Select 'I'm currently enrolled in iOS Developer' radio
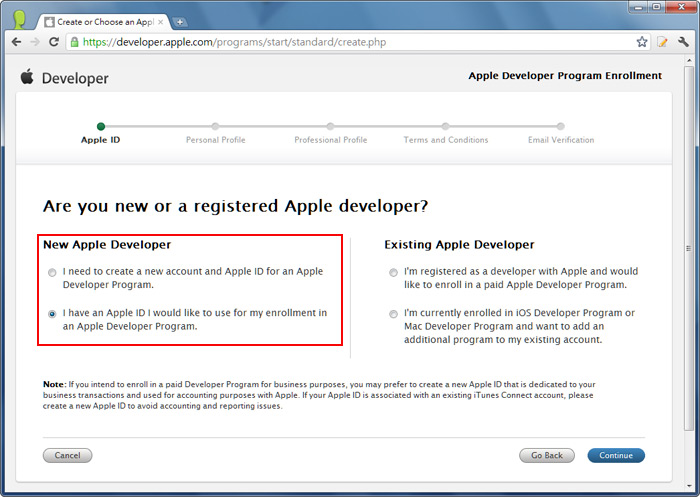 393,314
